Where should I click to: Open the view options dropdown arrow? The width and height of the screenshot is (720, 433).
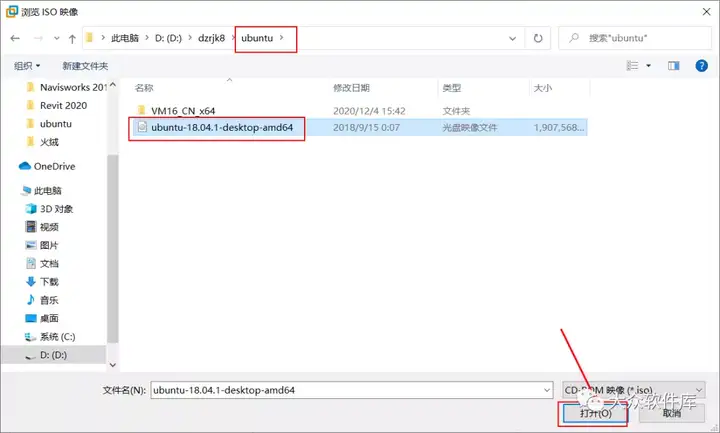pos(648,66)
